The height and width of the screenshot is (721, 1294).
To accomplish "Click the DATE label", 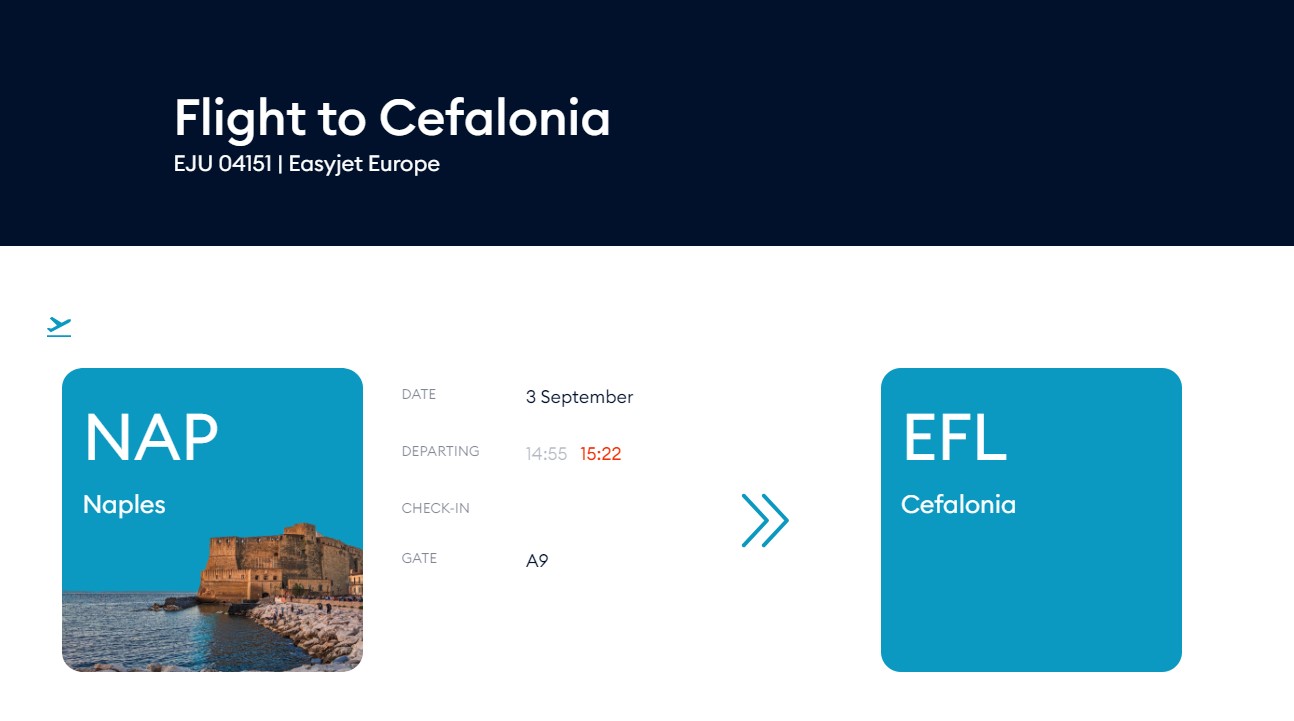I will click(x=419, y=395).
